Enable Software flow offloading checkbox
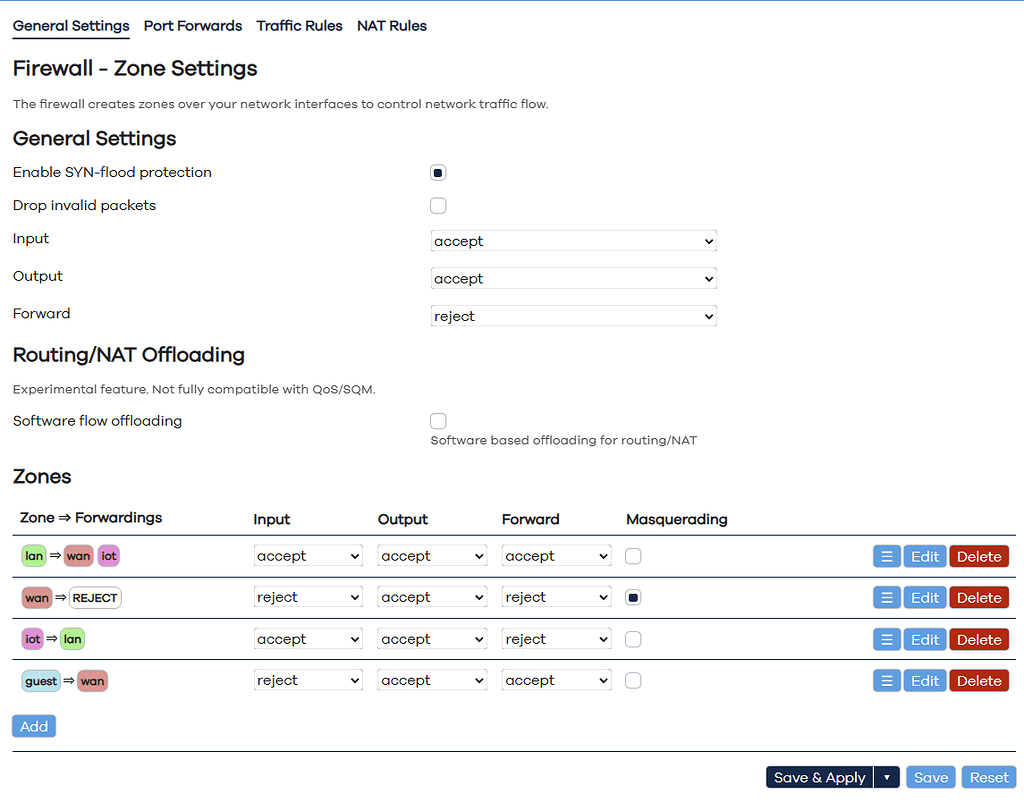The width and height of the screenshot is (1024, 811). coord(438,421)
